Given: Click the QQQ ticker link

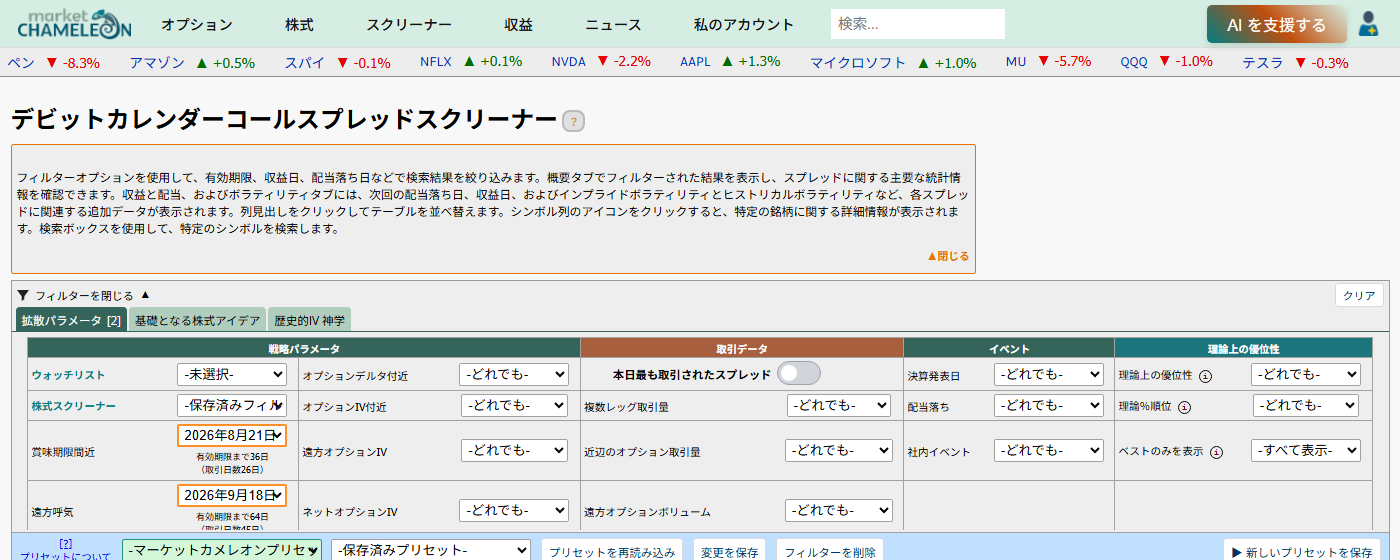Looking at the screenshot, I should tap(1134, 62).
